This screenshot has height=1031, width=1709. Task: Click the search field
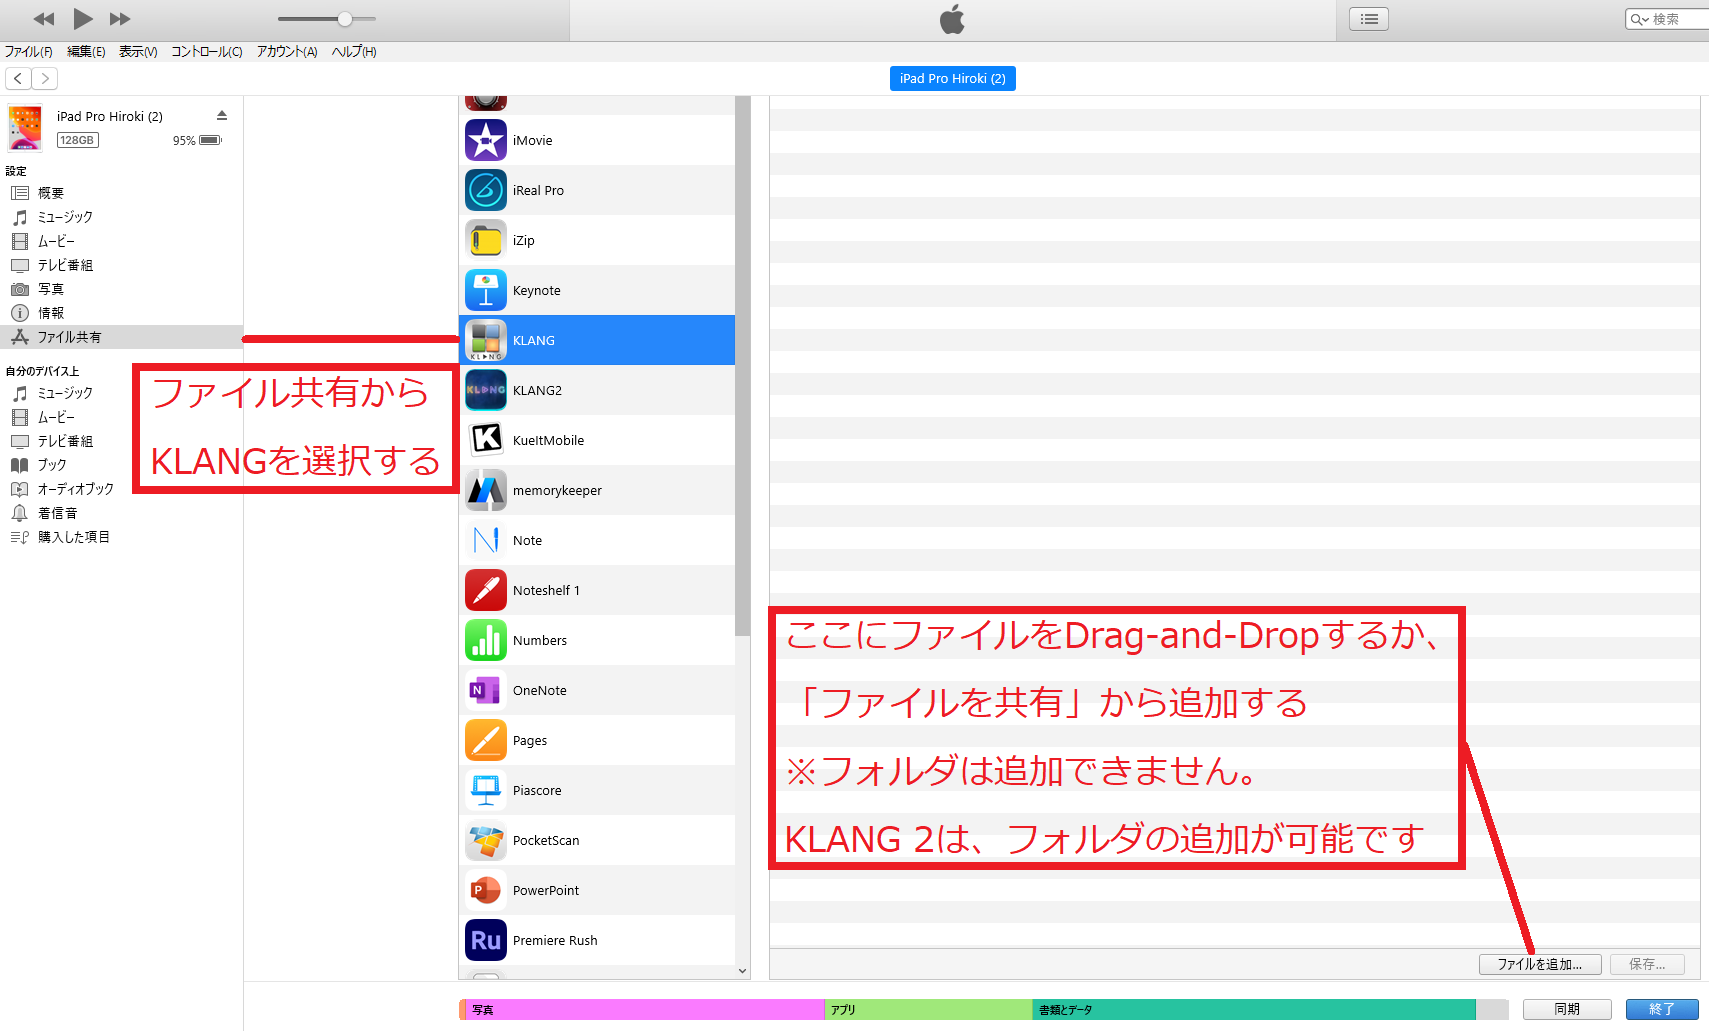tap(1675, 19)
